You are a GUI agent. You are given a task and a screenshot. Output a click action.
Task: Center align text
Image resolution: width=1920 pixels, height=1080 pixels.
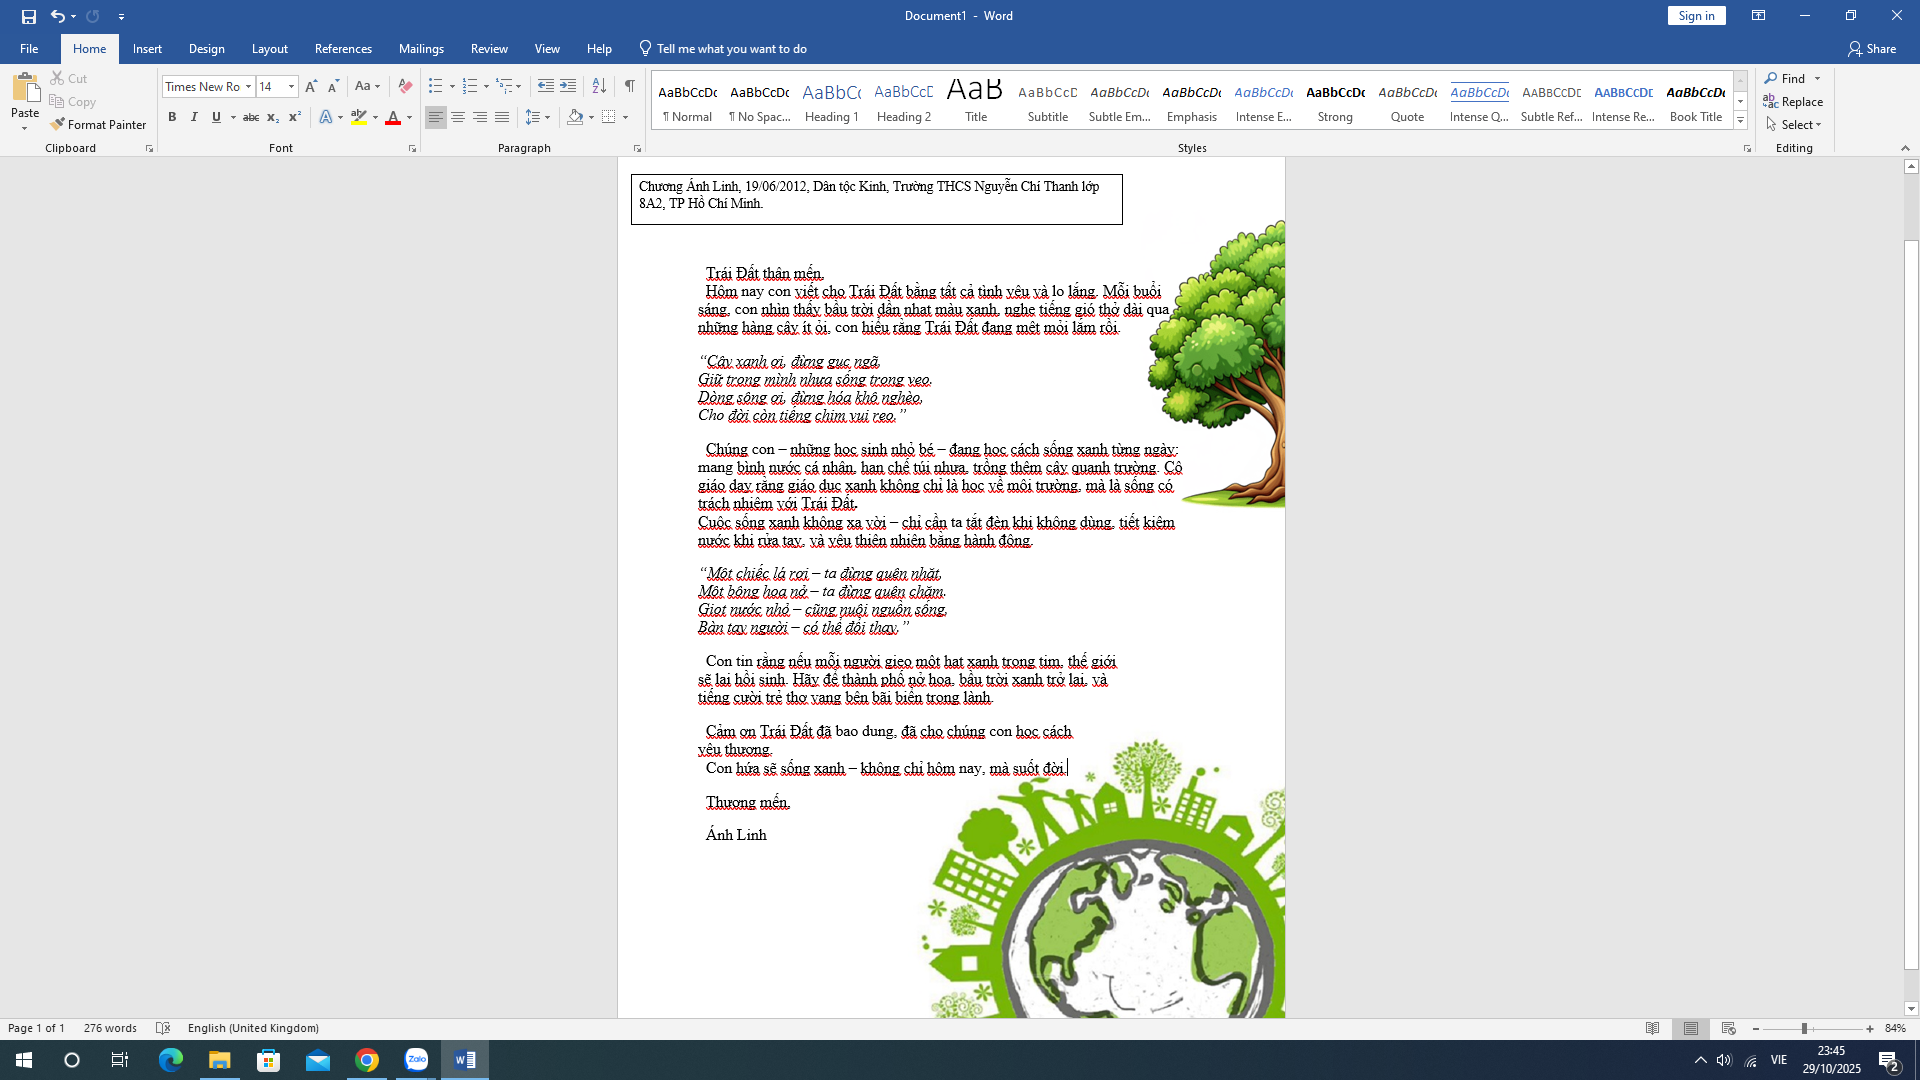point(458,117)
